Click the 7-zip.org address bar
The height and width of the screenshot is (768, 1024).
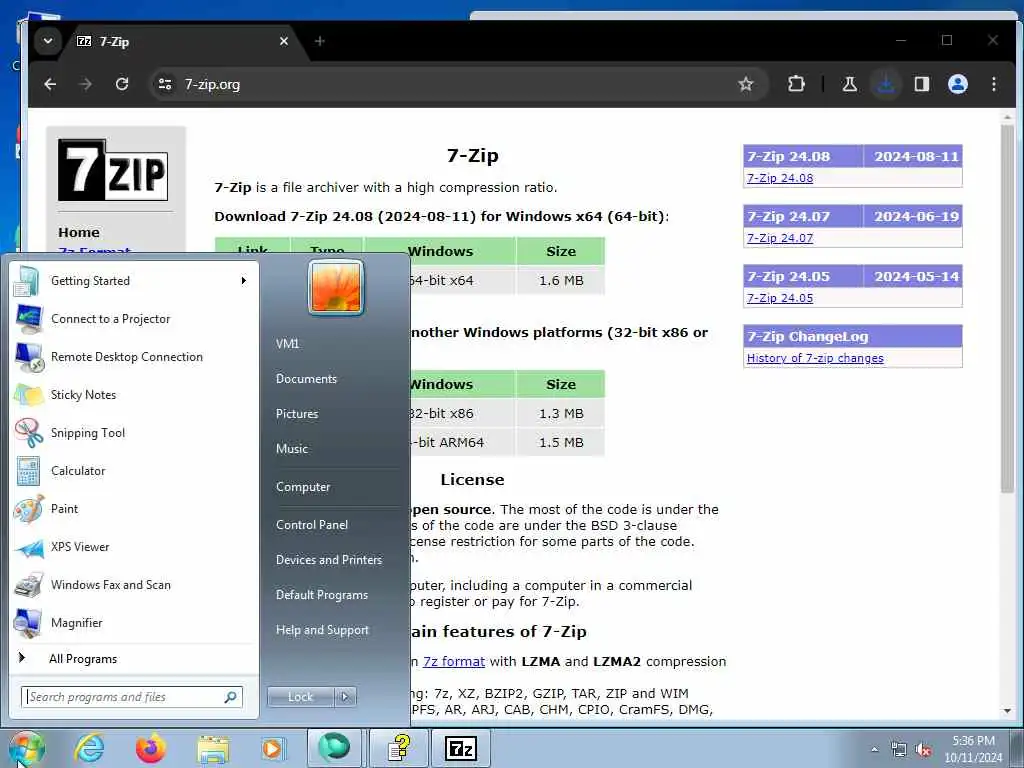coord(457,84)
